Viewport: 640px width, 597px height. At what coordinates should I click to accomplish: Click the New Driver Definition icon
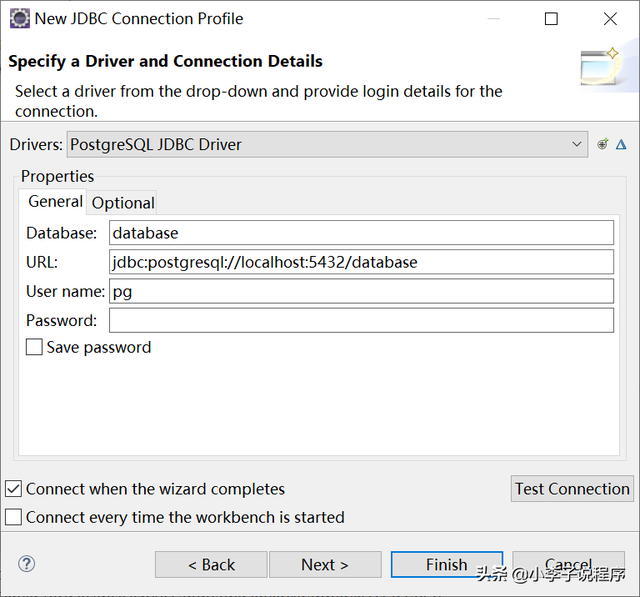click(x=602, y=144)
